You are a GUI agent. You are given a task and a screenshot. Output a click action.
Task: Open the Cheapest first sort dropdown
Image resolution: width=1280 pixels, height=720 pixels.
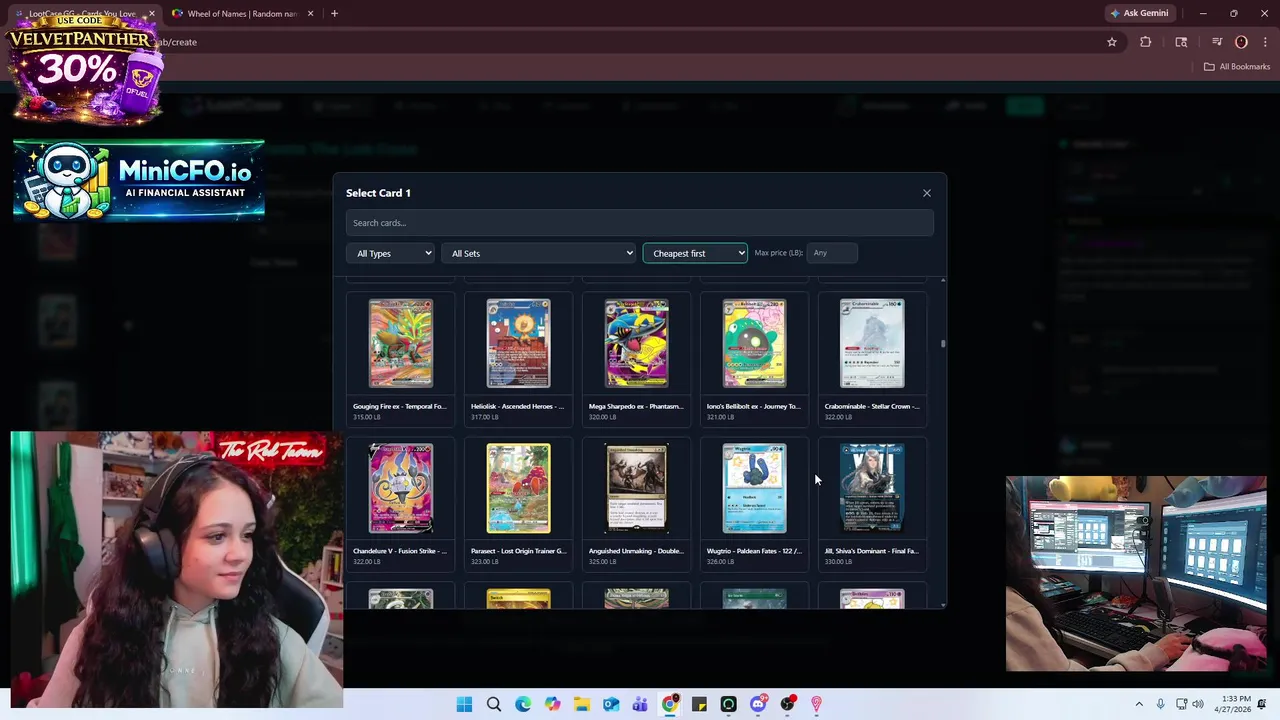click(695, 253)
